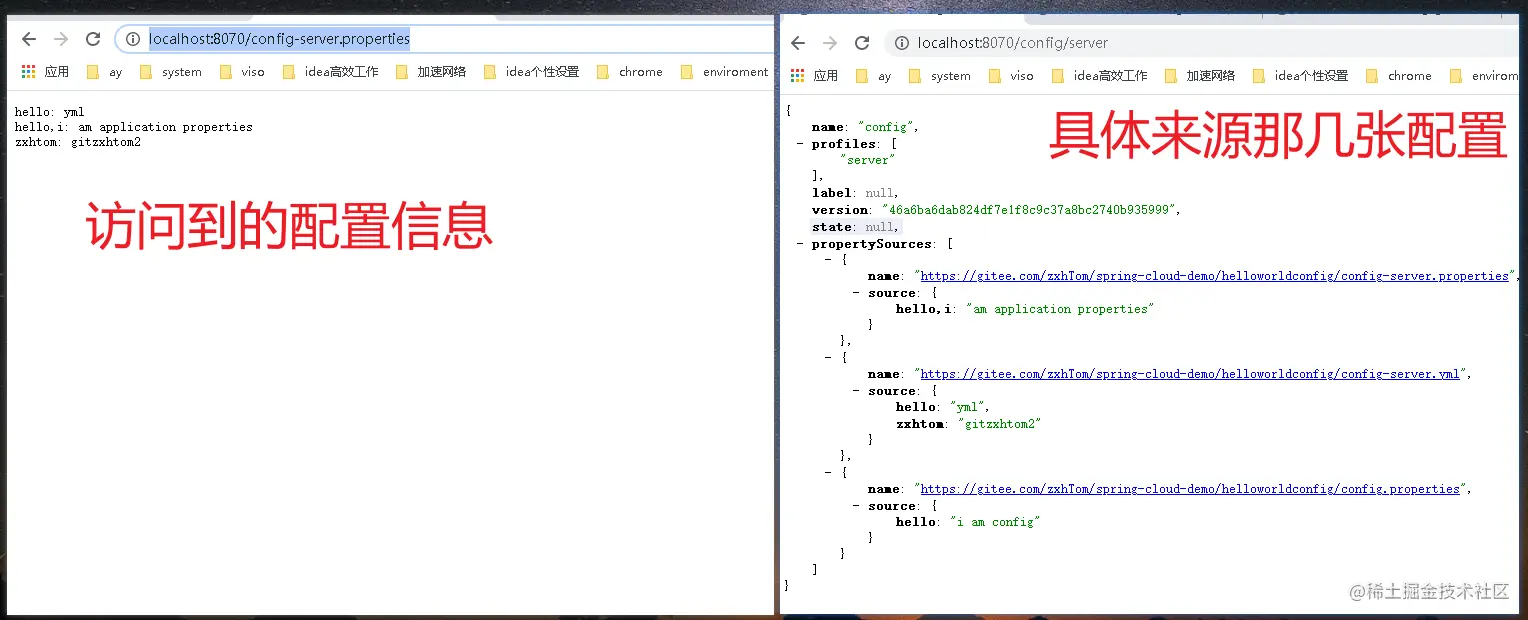Click the right address bar URL config/server
Image resolution: width=1528 pixels, height=620 pixels.
point(1013,43)
